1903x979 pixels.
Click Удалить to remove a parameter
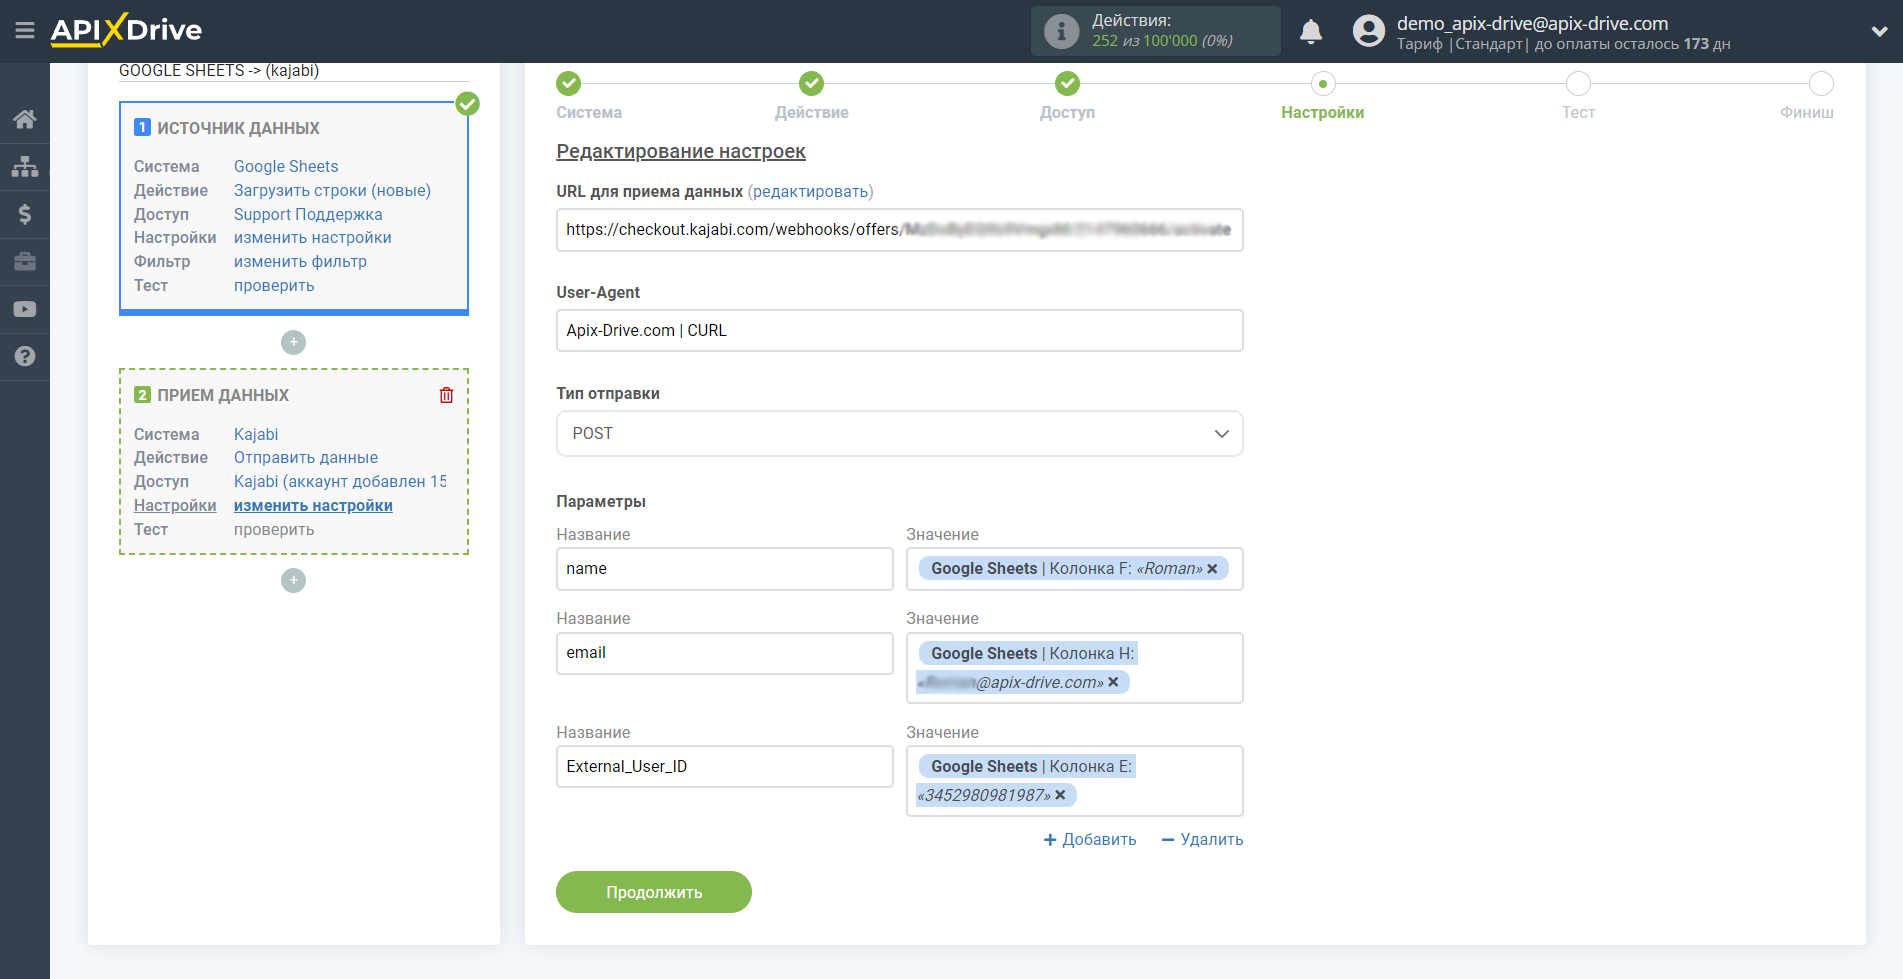pyautogui.click(x=1202, y=840)
